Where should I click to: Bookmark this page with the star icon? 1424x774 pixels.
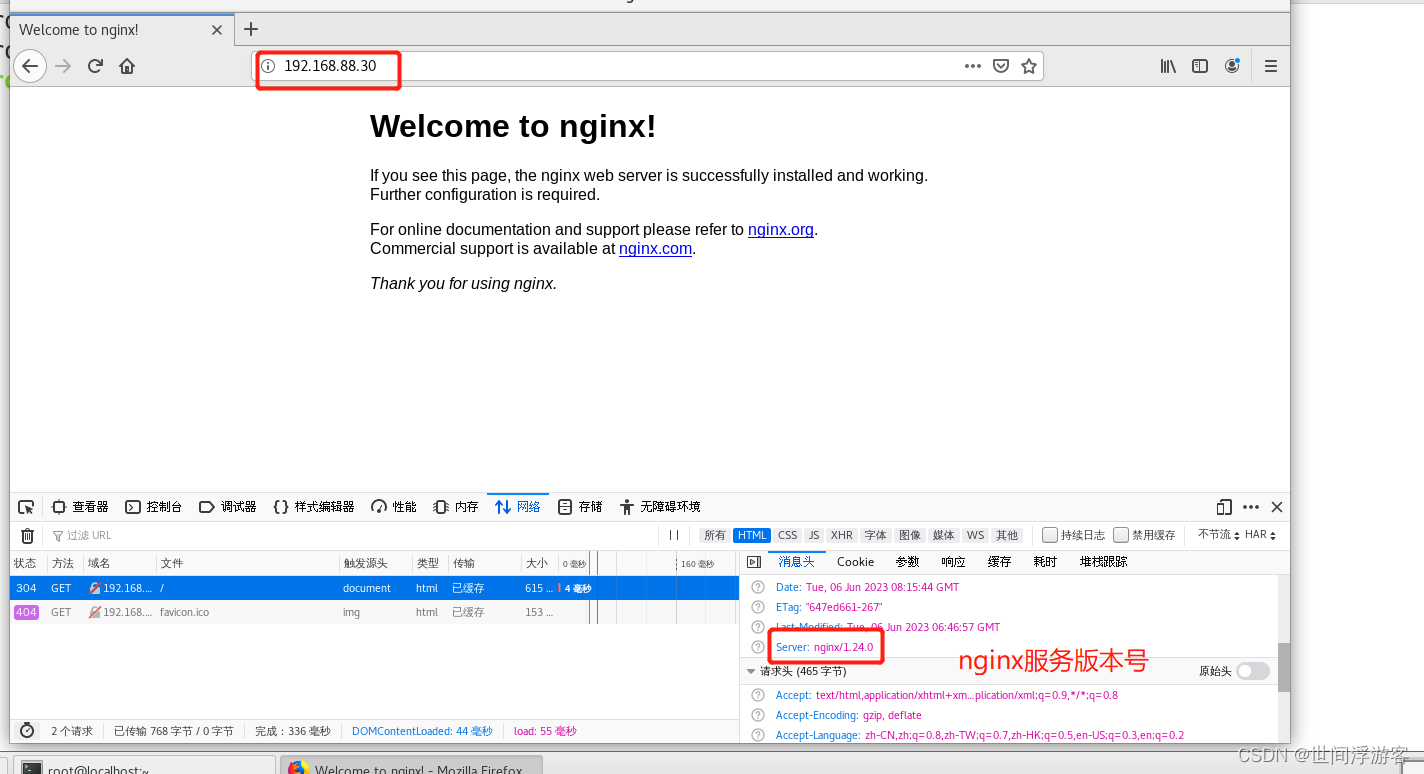point(1029,66)
